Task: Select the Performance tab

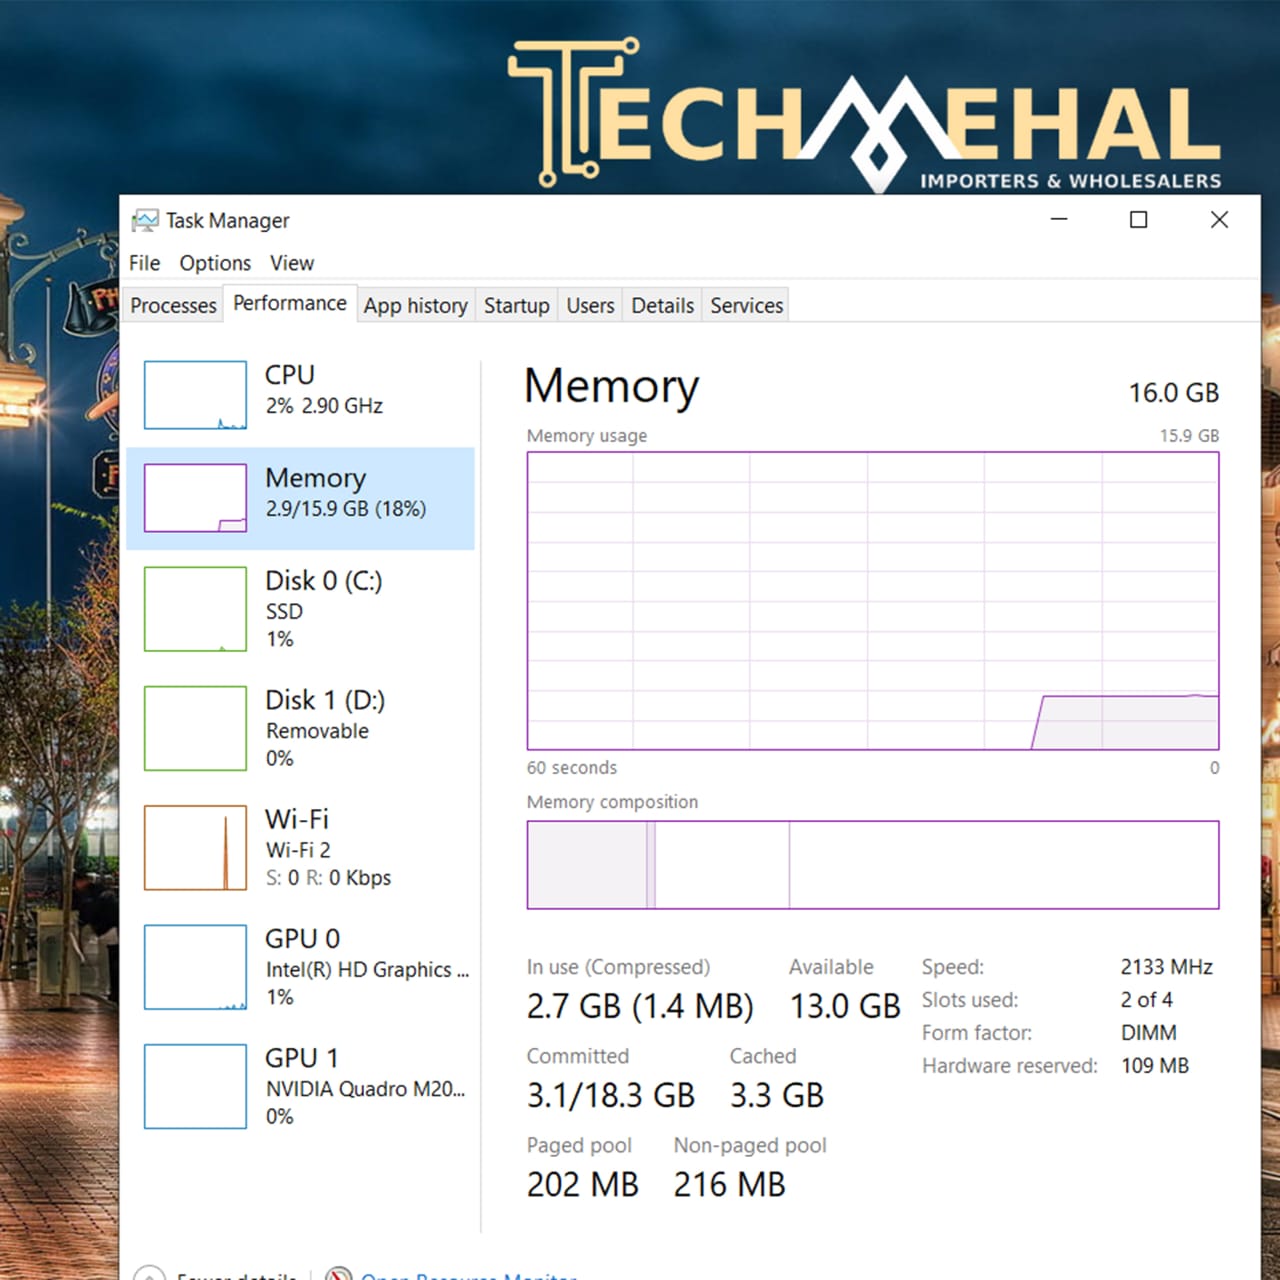Action: [290, 303]
